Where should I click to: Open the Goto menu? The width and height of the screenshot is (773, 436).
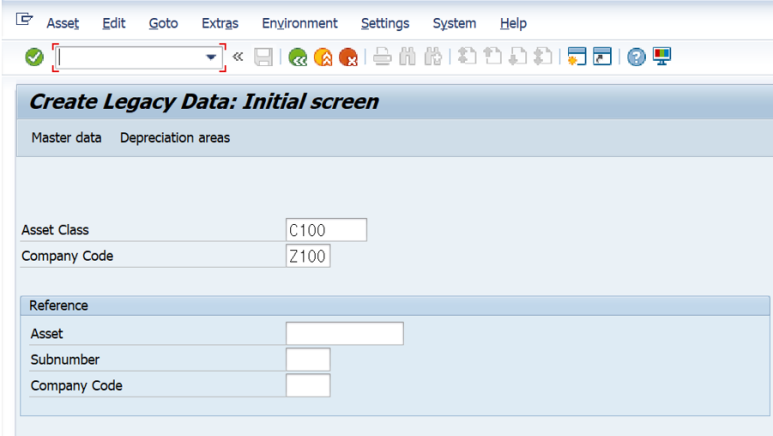(163, 23)
